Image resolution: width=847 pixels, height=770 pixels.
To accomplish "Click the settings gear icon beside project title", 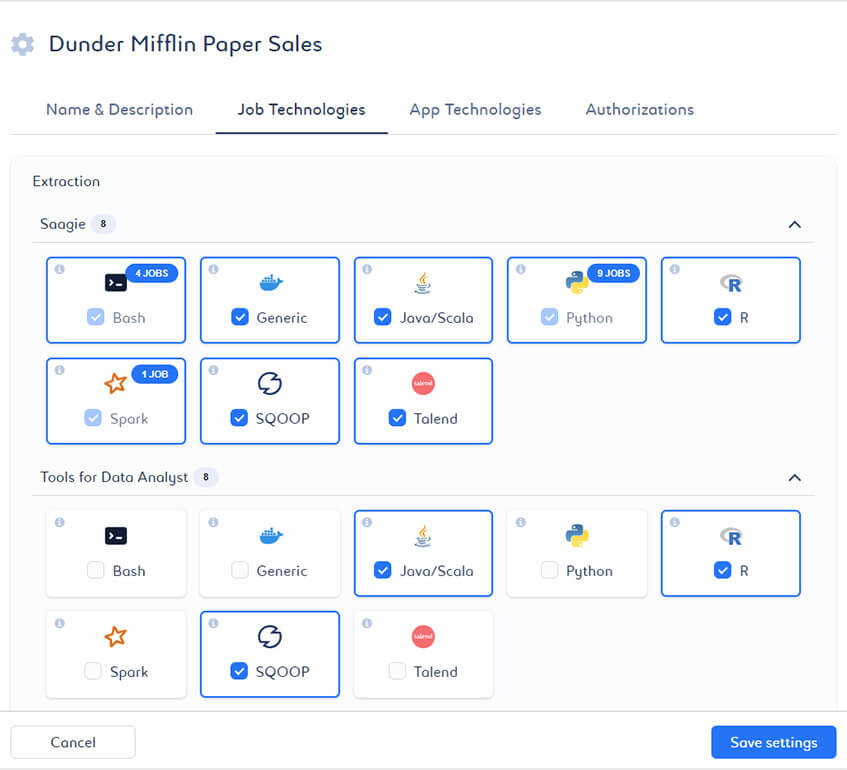I will tap(22, 45).
